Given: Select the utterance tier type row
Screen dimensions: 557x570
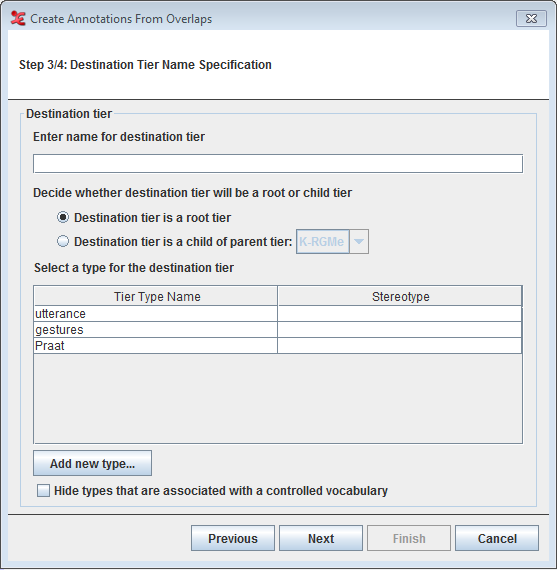Looking at the screenshot, I should click(278, 314).
